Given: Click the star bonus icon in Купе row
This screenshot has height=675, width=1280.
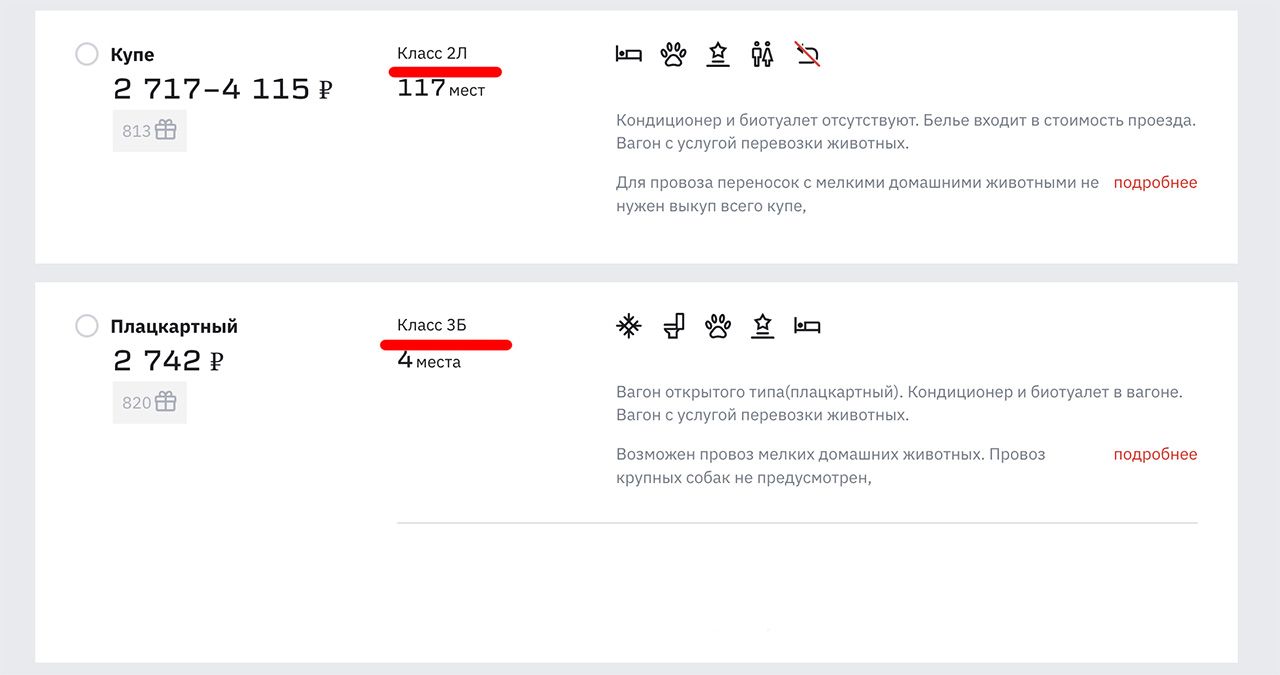Looking at the screenshot, I should (x=718, y=54).
